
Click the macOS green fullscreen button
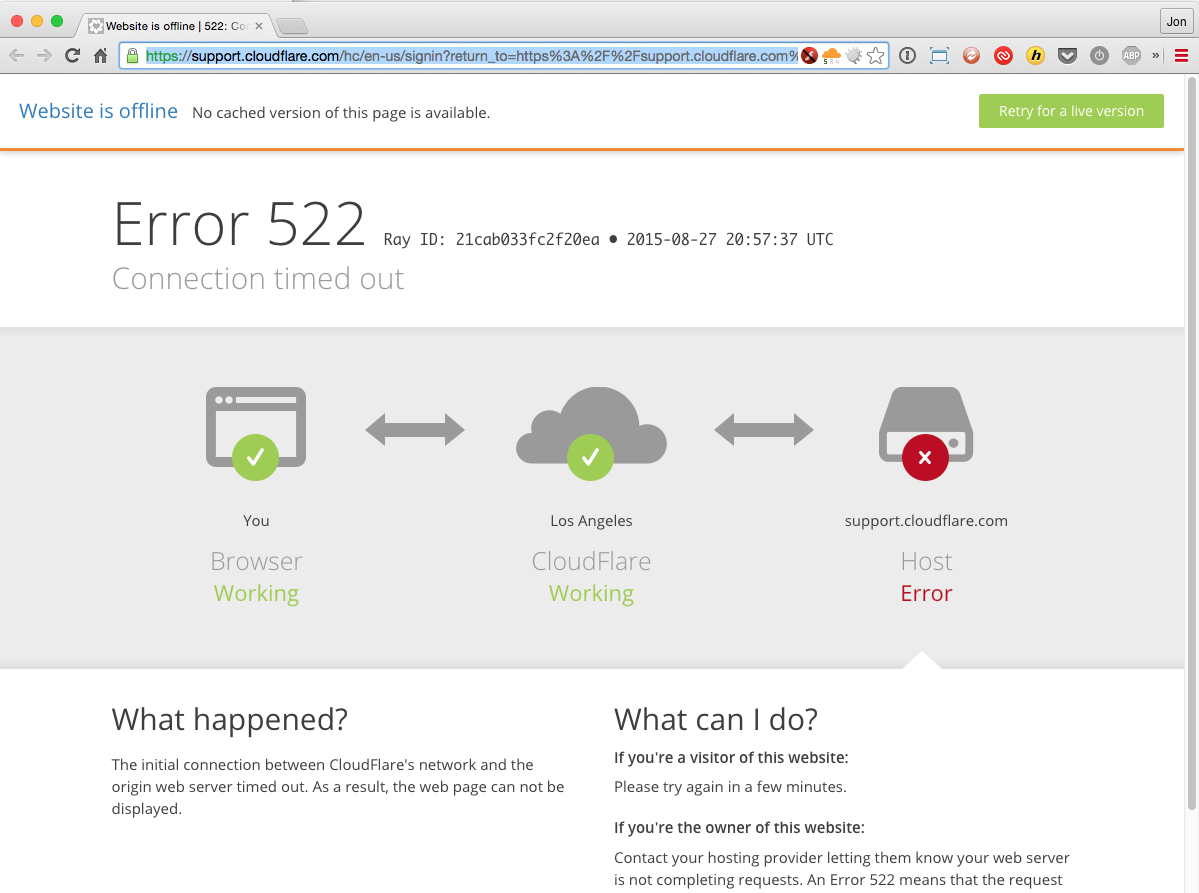pos(57,21)
